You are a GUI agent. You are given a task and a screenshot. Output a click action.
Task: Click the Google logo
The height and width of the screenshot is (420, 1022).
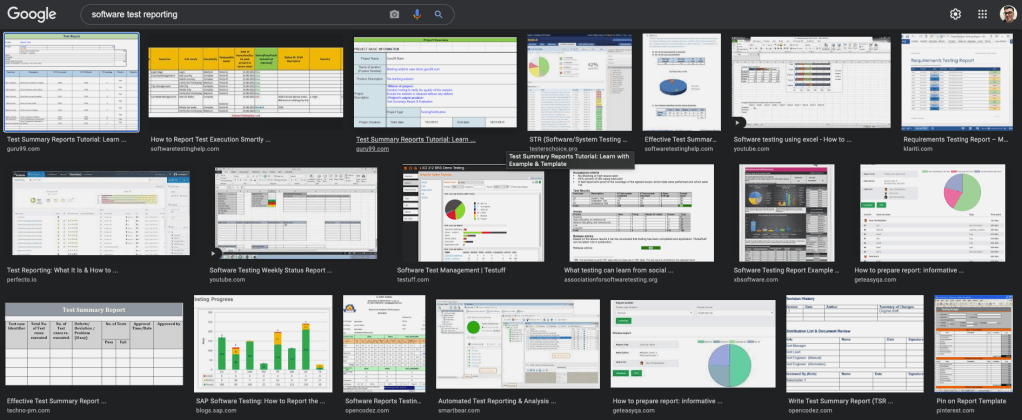point(32,14)
